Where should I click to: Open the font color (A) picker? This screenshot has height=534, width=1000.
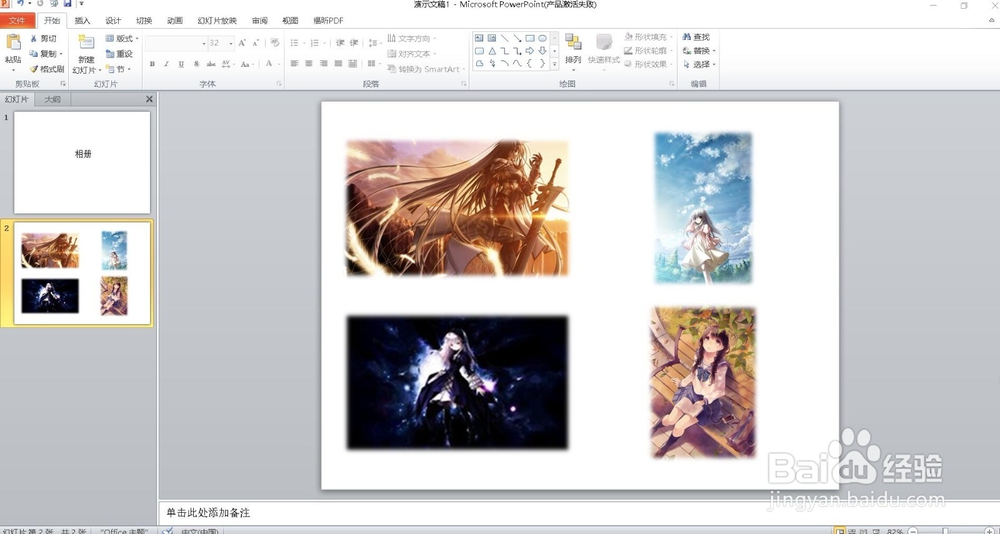[271, 64]
